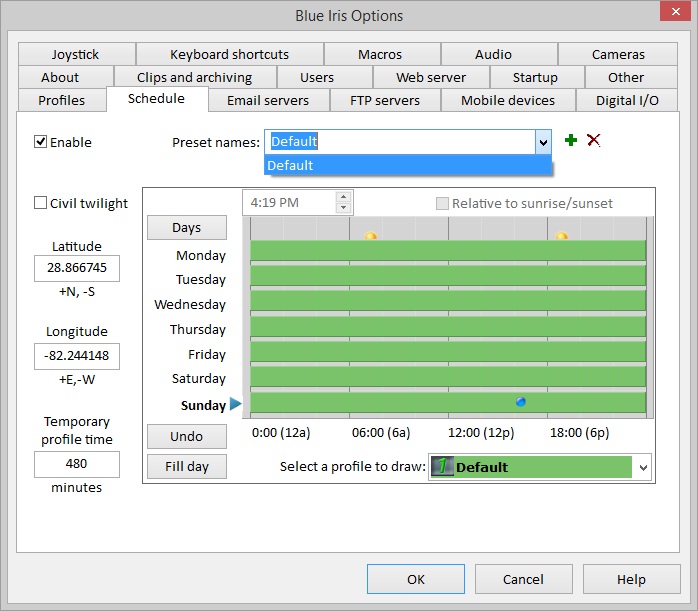Toggle the Enable checkbox
The height and width of the screenshot is (611, 698).
pos(41,142)
